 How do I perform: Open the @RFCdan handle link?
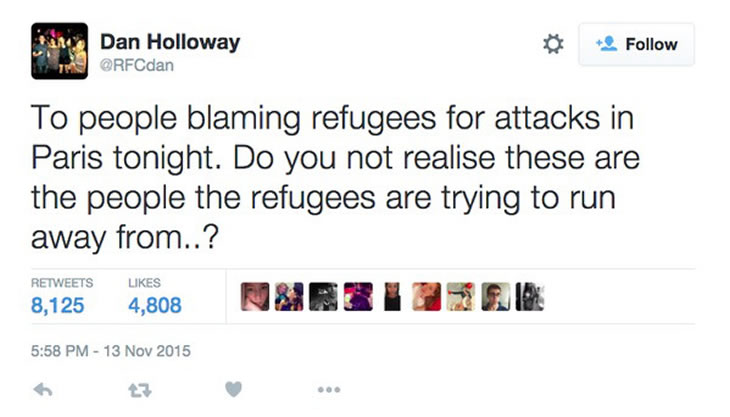coord(135,66)
